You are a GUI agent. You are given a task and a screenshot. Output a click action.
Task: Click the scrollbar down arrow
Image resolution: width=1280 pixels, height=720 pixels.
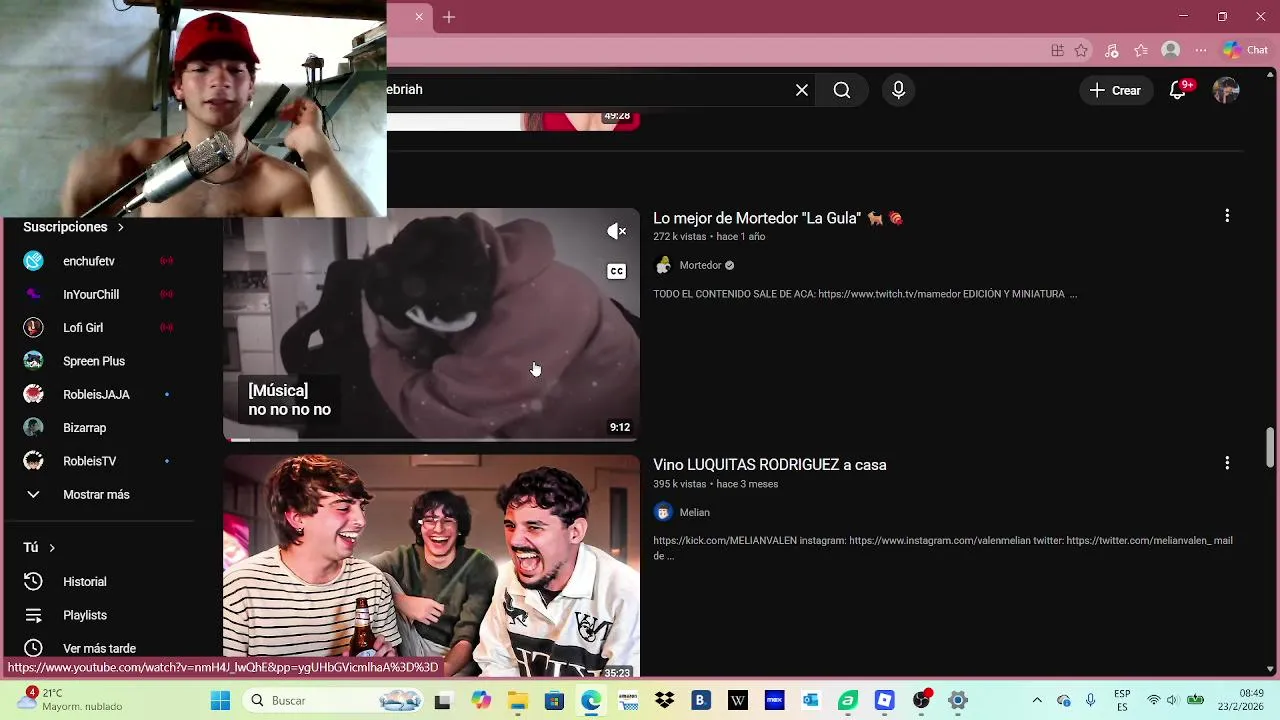tap(1271, 669)
